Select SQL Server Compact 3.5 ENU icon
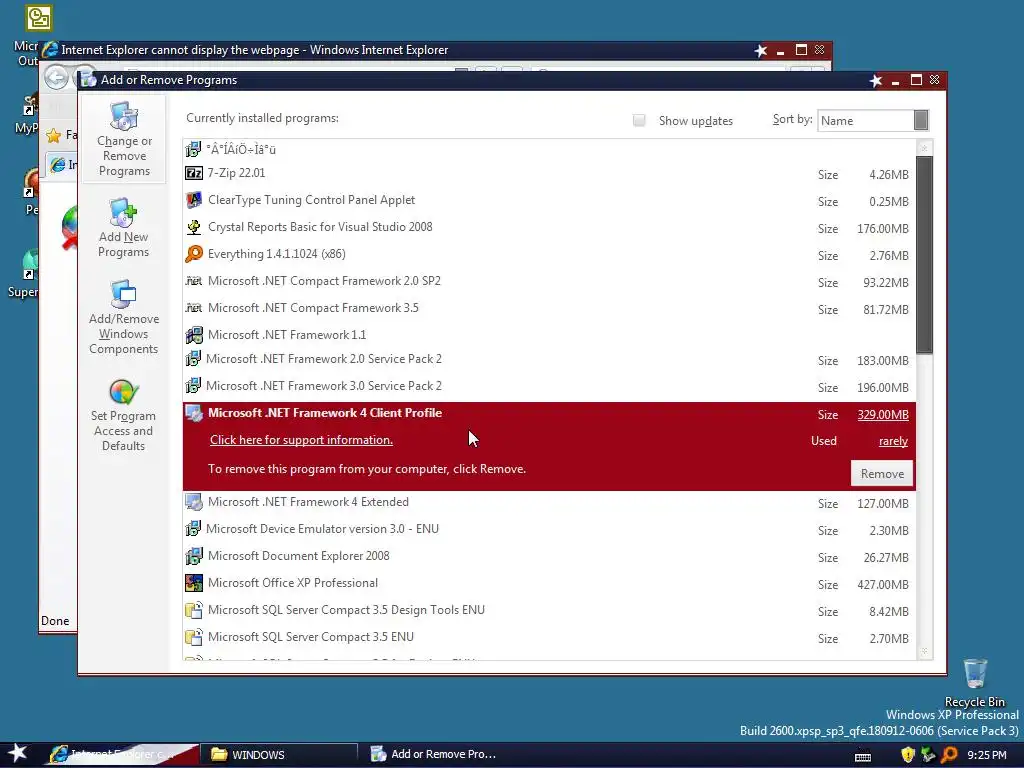The image size is (1024, 768). click(x=194, y=637)
